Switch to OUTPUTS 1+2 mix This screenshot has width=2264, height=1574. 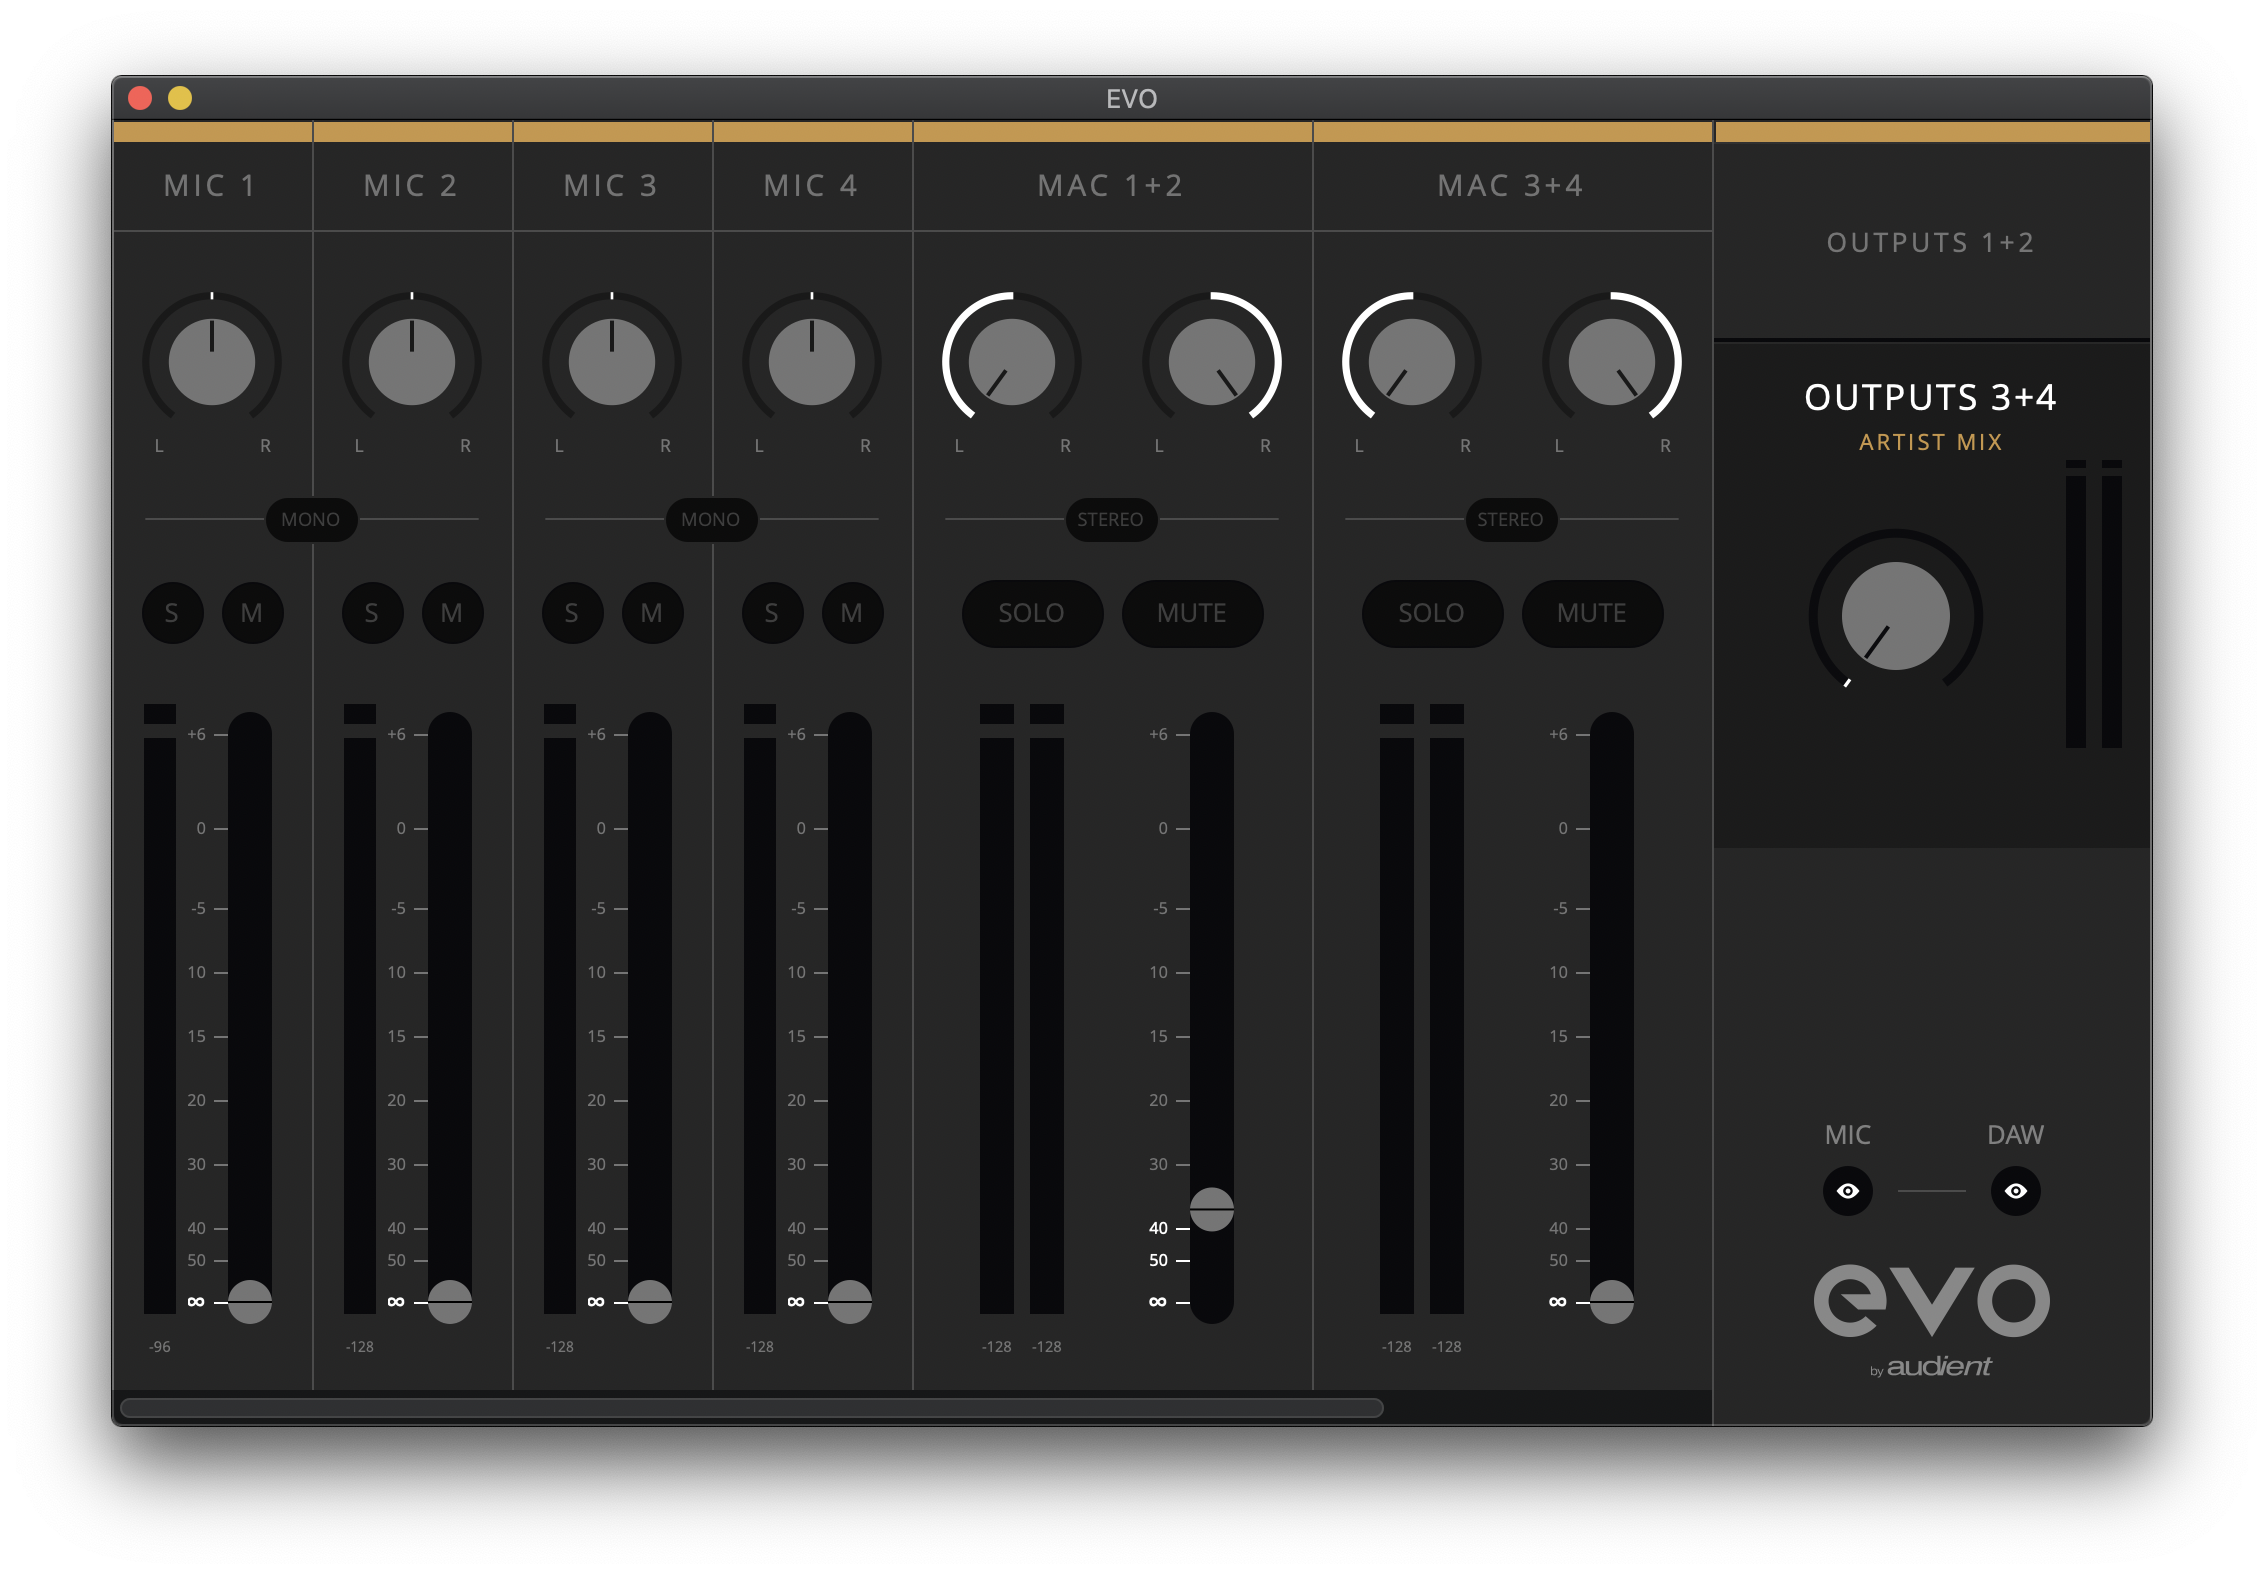coord(1930,243)
